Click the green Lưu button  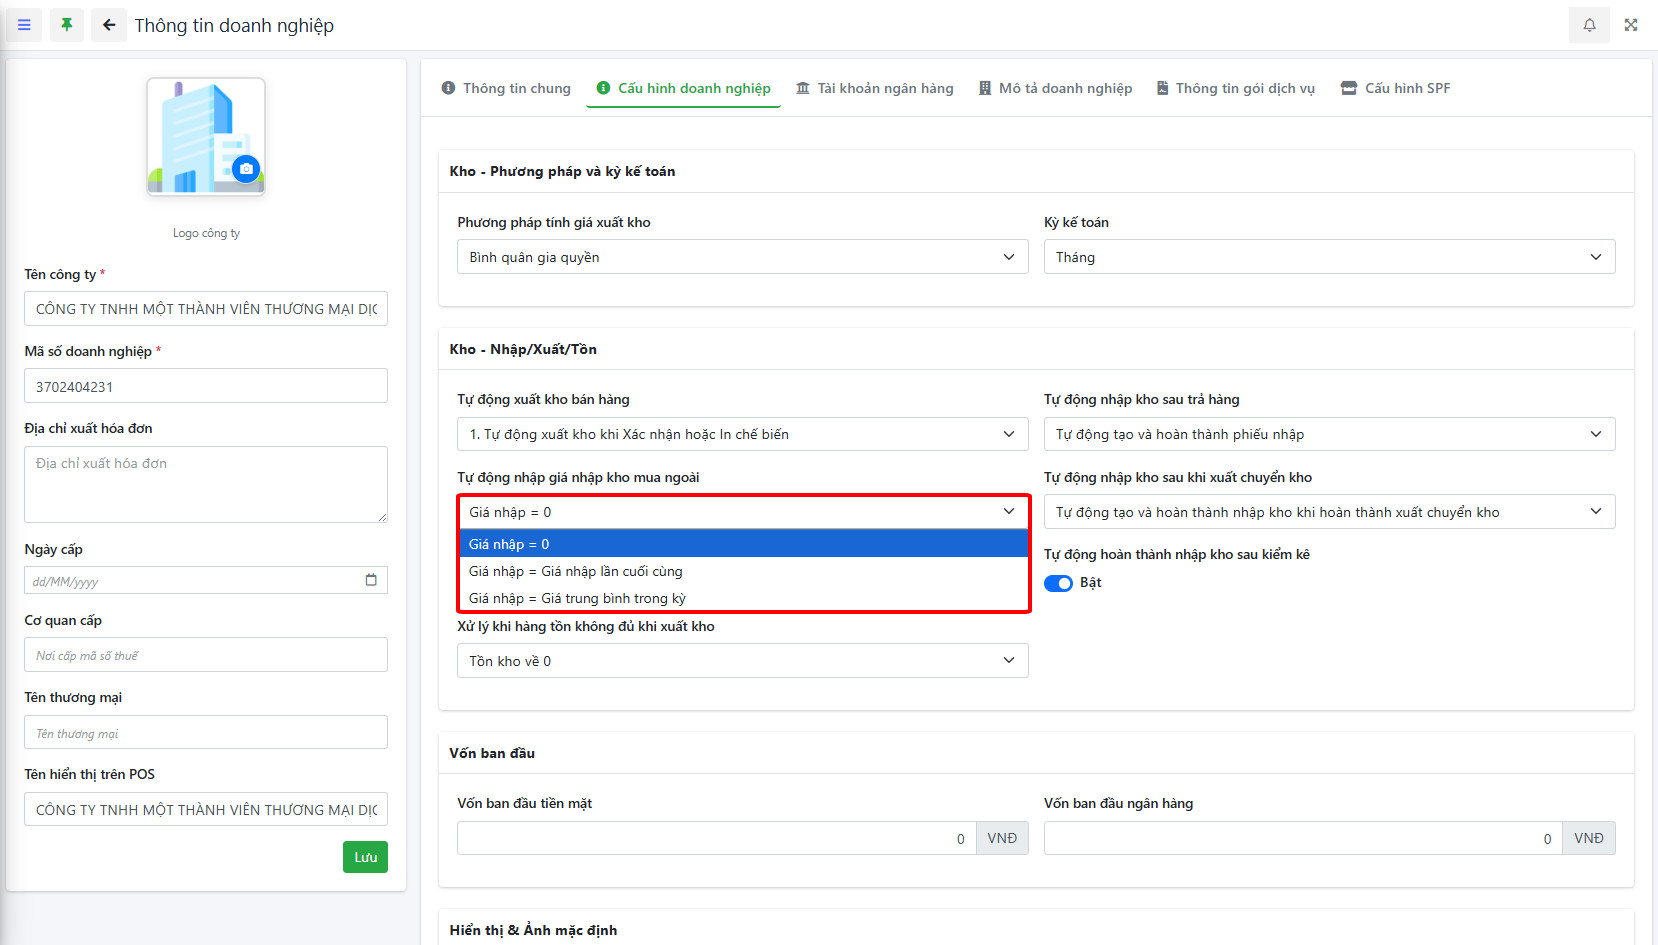365,857
